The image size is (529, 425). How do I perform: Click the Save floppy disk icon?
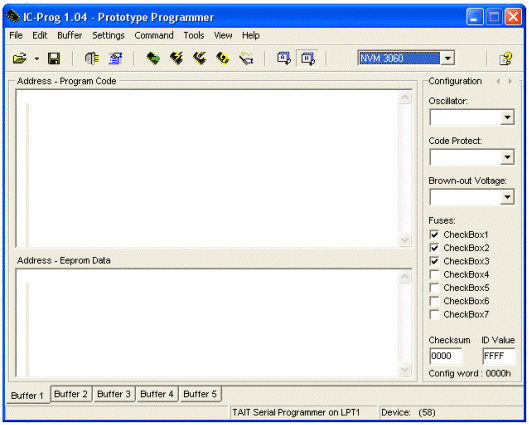coord(54,58)
